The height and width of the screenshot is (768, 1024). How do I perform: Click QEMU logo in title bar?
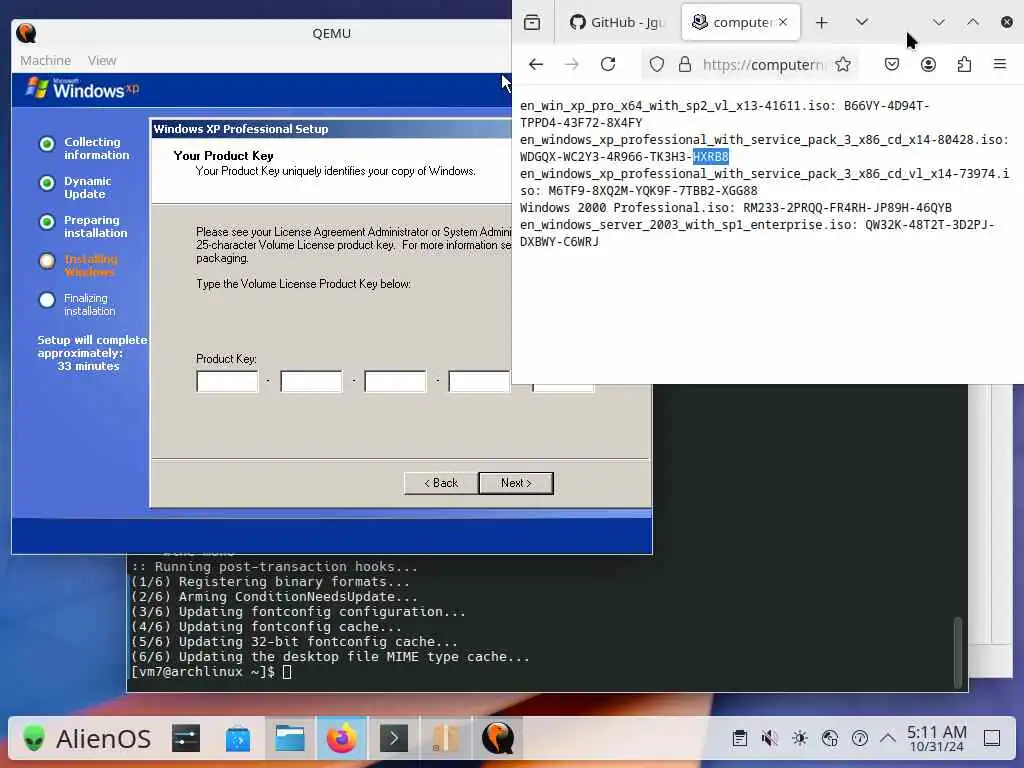(26, 33)
